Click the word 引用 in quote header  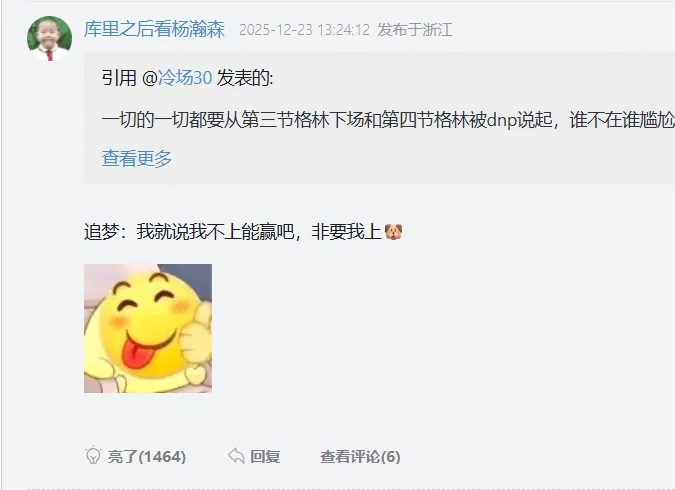pyautogui.click(x=119, y=78)
